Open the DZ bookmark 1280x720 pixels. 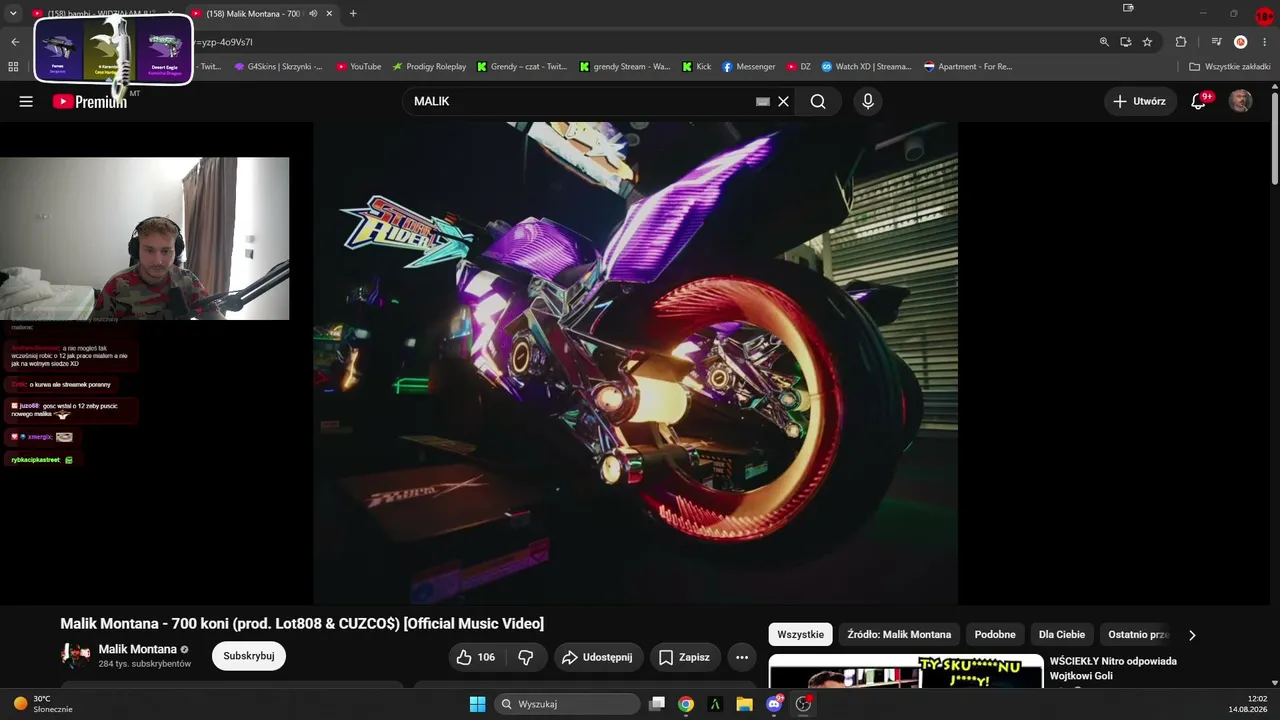799,67
